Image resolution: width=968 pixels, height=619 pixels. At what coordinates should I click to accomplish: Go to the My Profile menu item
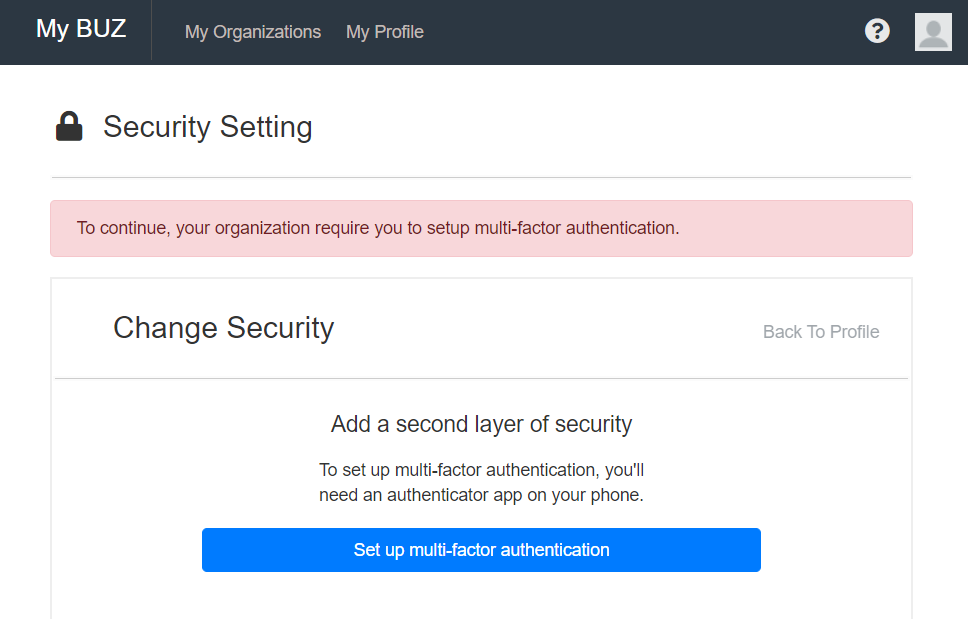[385, 32]
